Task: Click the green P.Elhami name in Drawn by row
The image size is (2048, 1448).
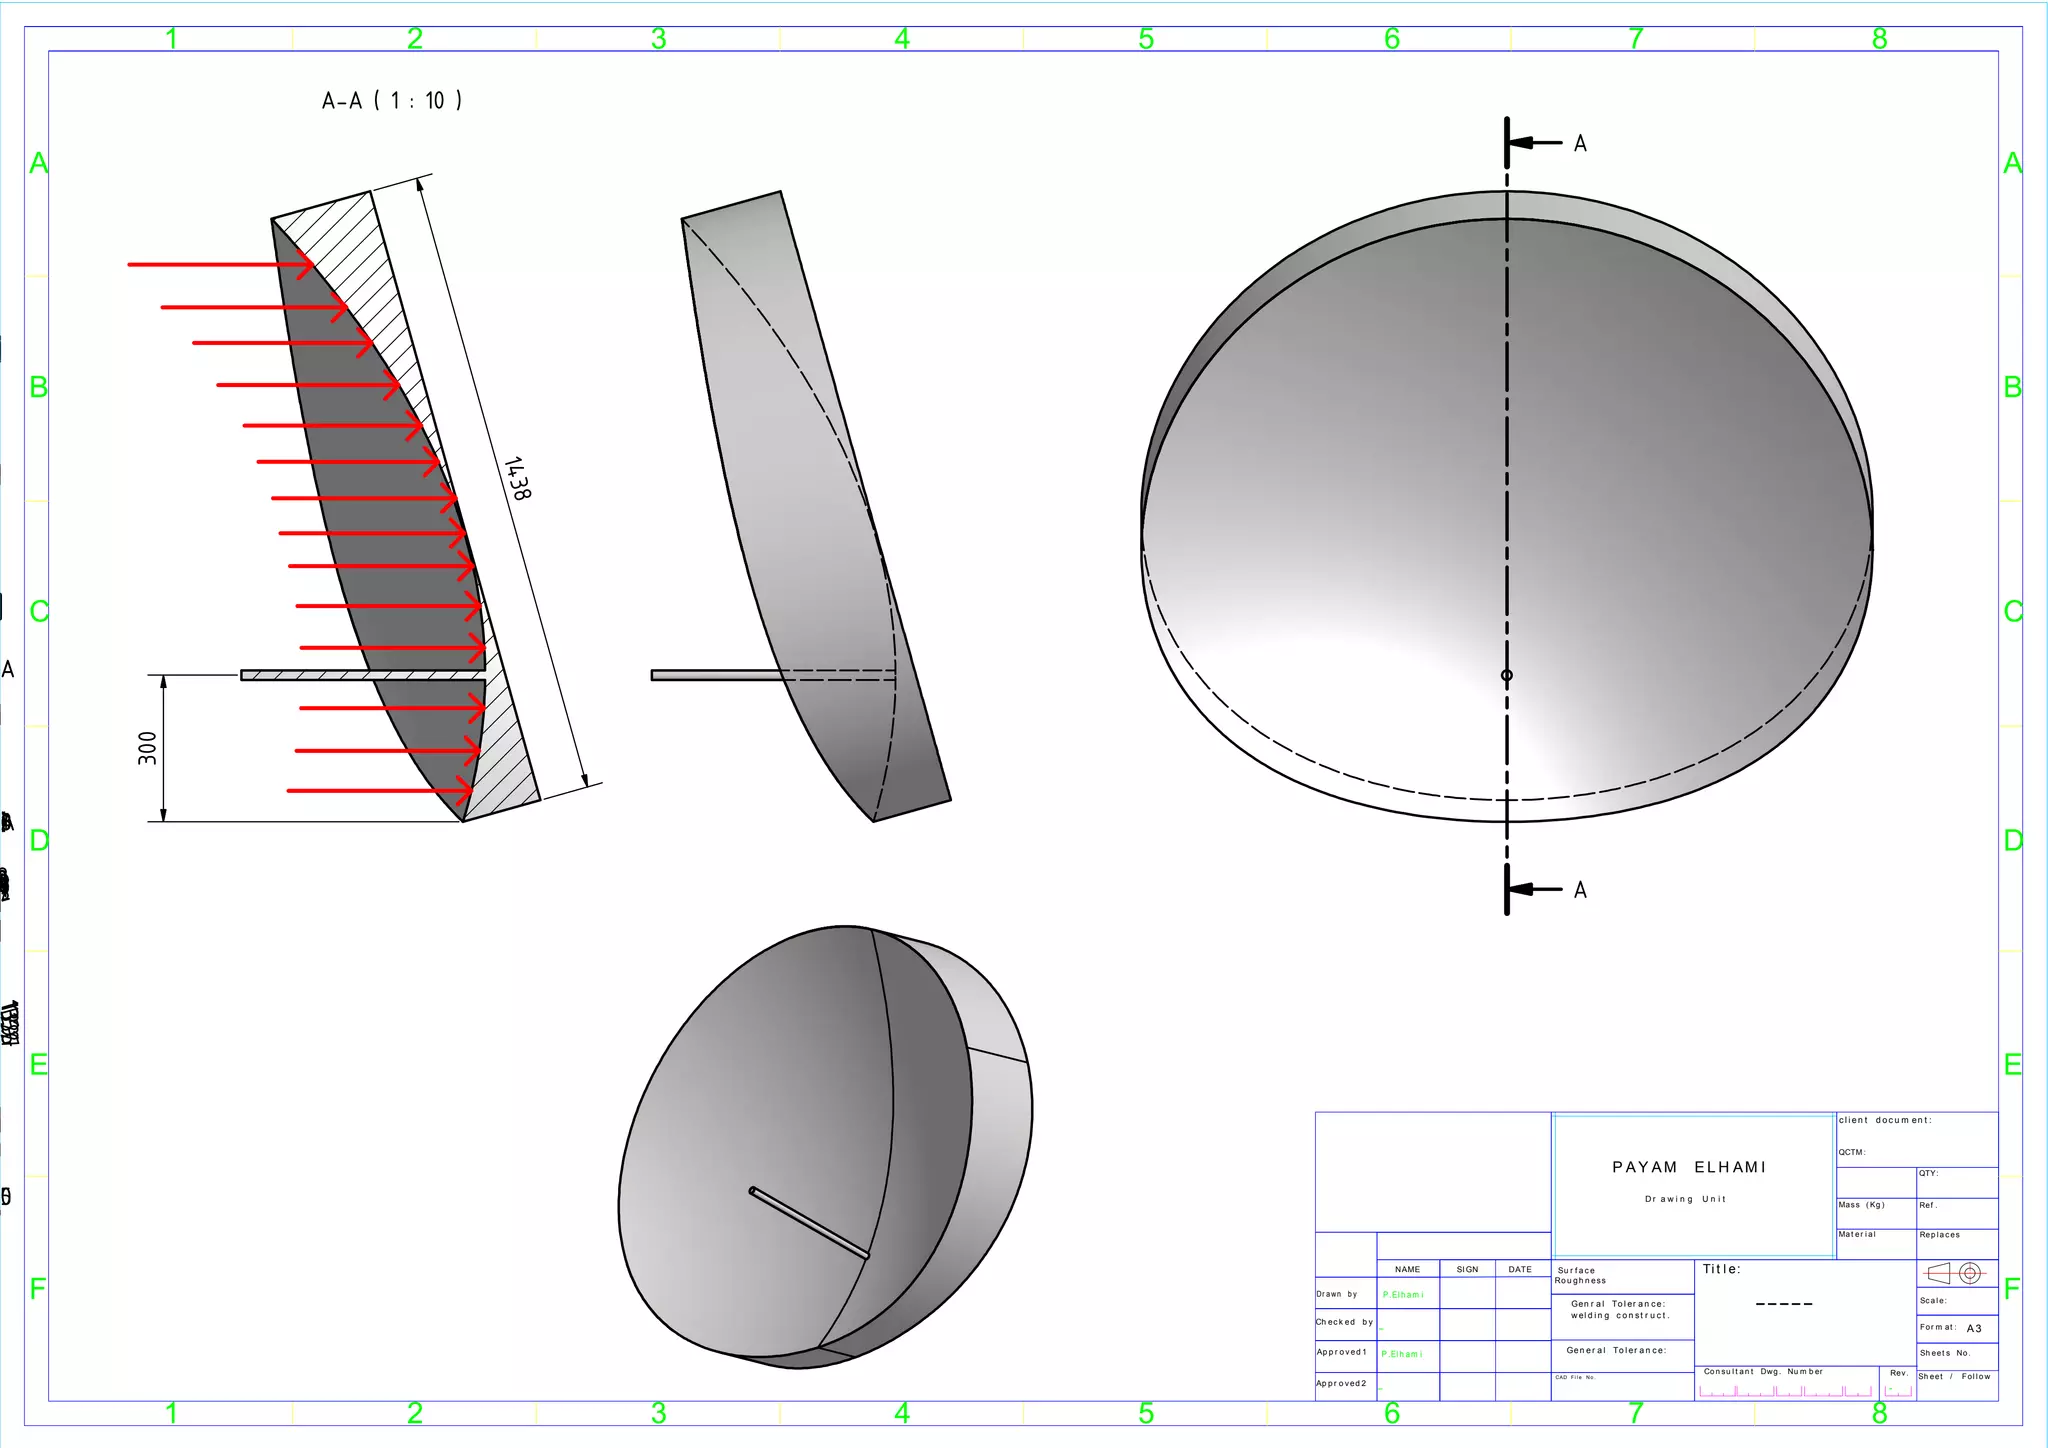Action: [1403, 1294]
